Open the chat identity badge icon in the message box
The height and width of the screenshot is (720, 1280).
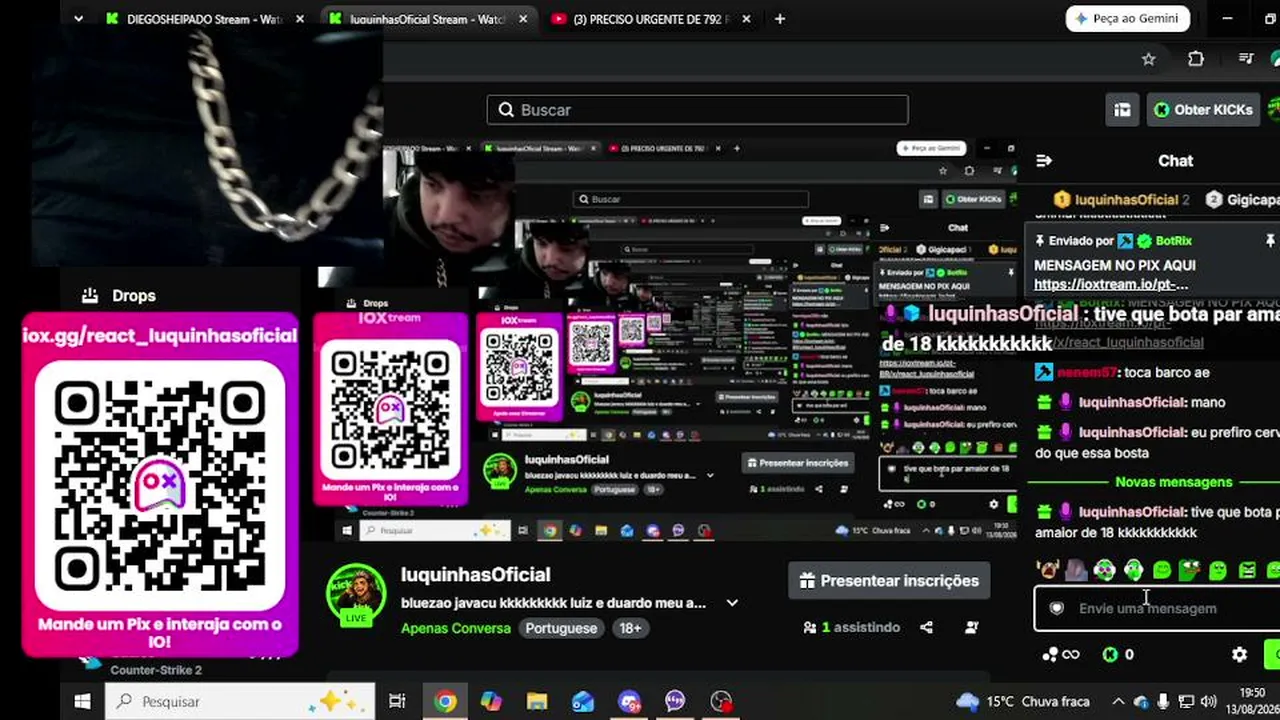coord(1056,609)
